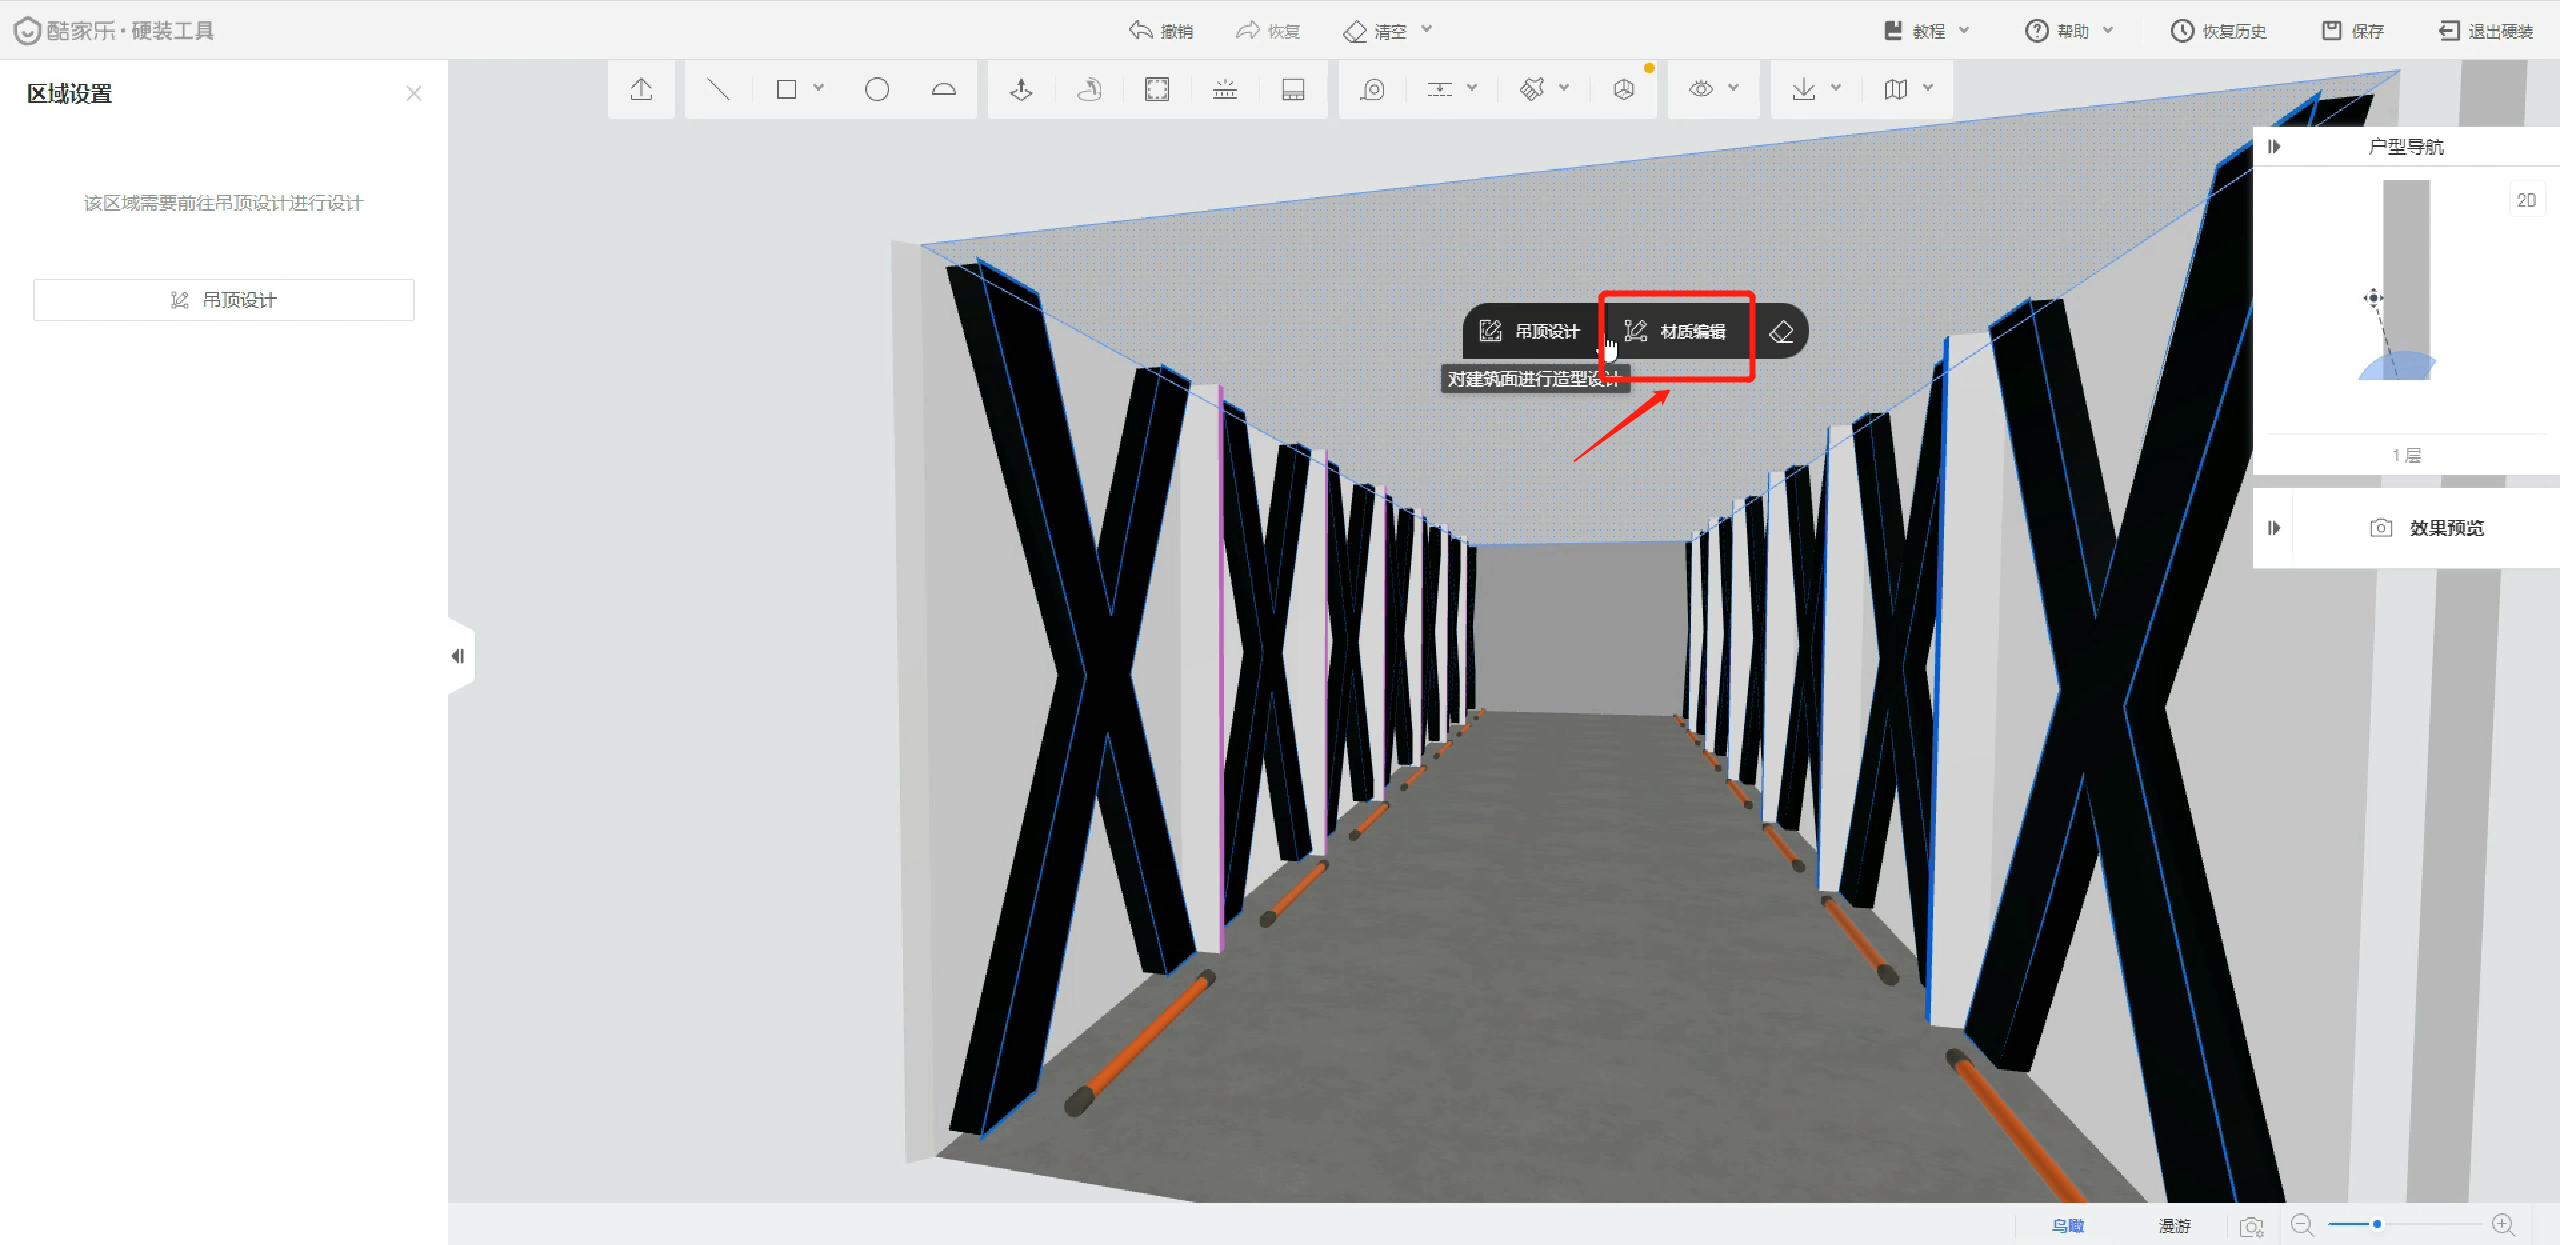
Task: Expand the 清空 clear dropdown arrow
Action: point(1427,30)
